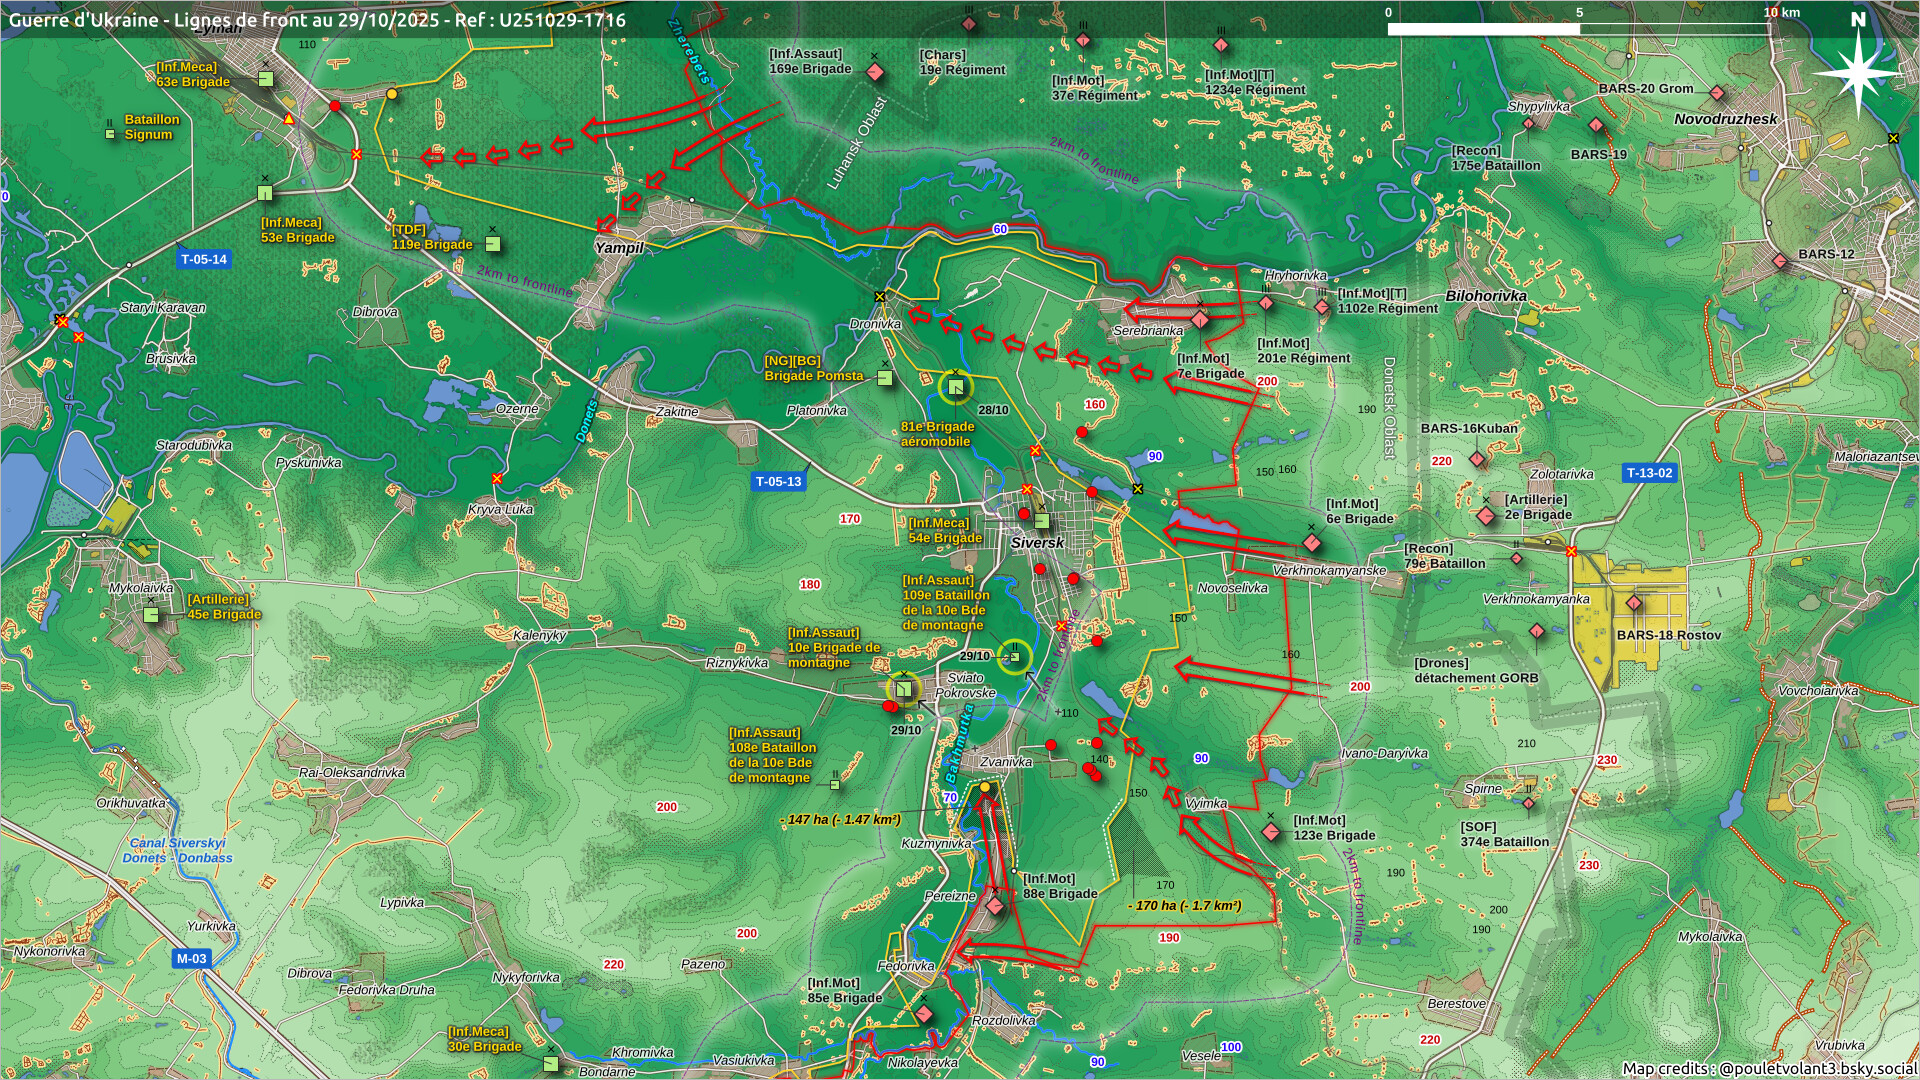Click the T-13-02 road shield
The height and width of the screenshot is (1080, 1920).
click(x=1649, y=473)
